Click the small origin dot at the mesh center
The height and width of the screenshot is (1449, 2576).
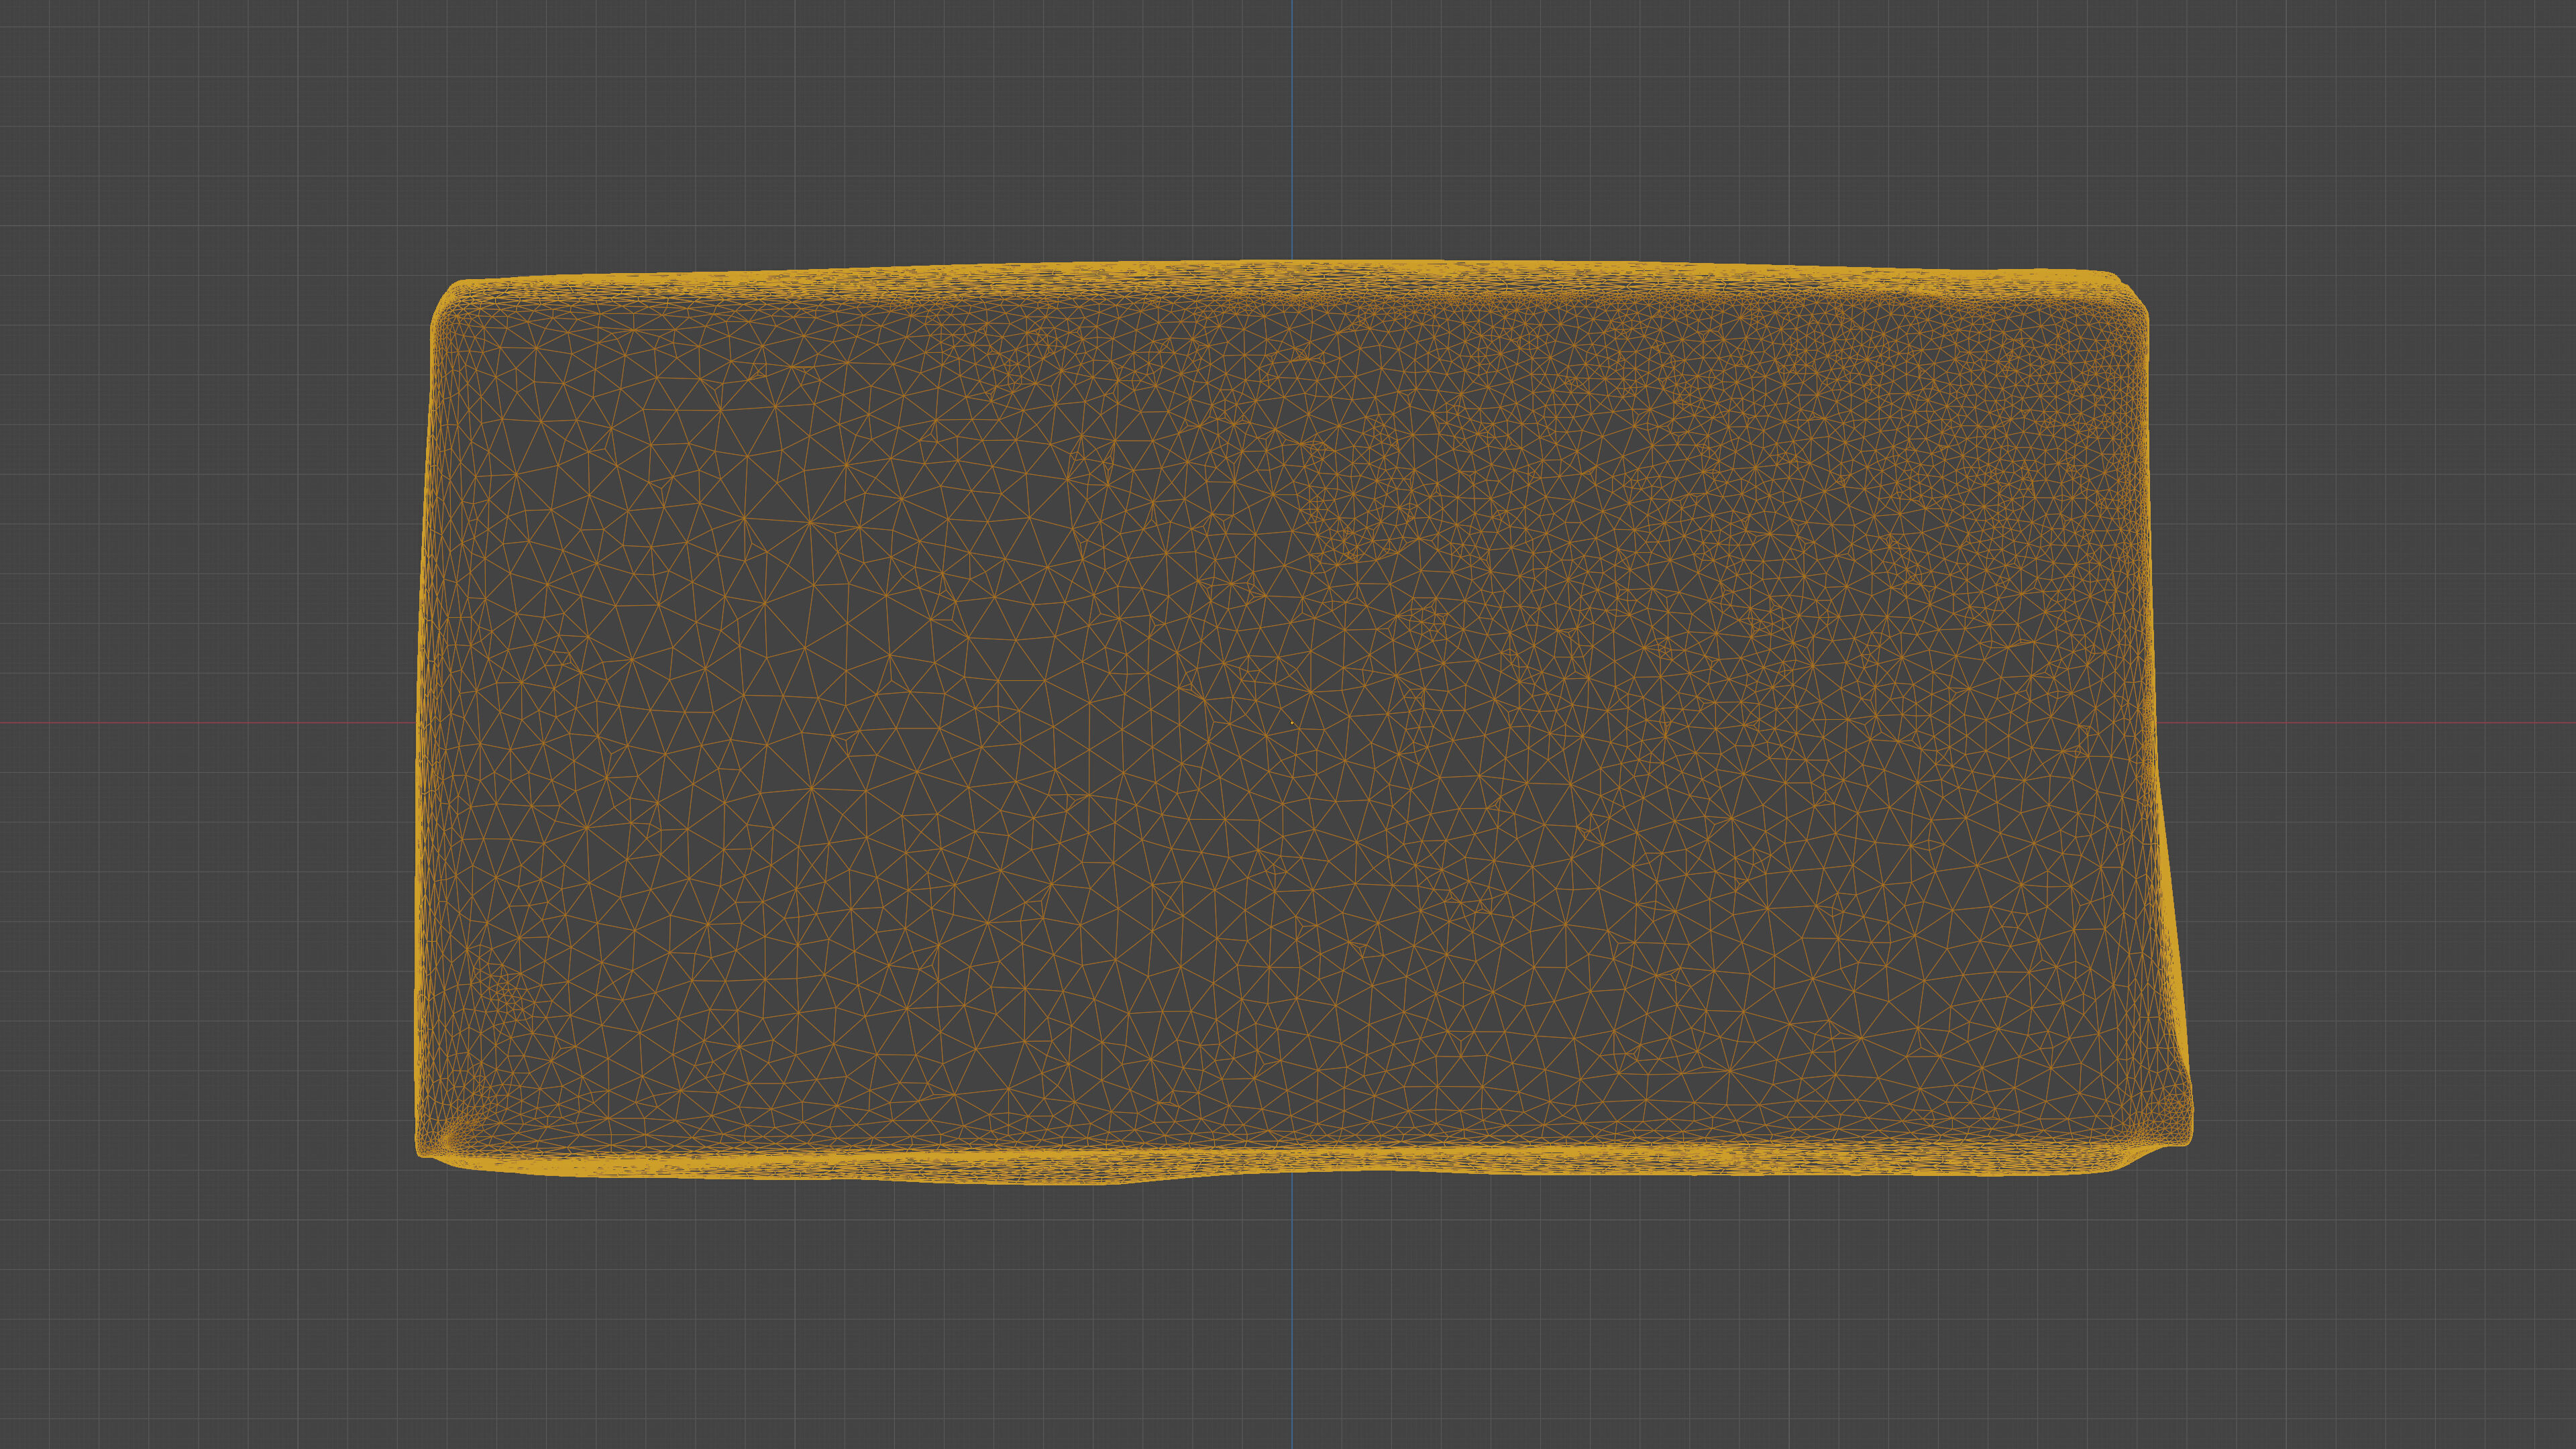[x=1292, y=724]
